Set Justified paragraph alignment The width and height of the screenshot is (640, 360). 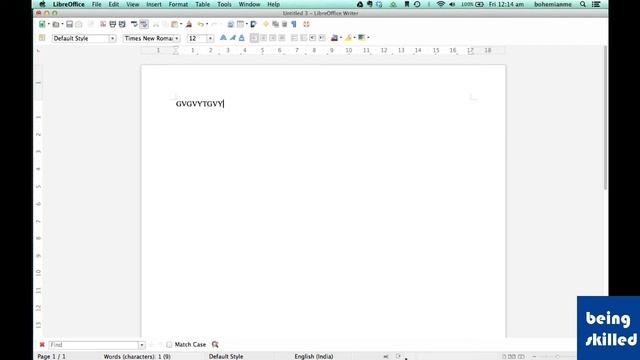click(282, 38)
